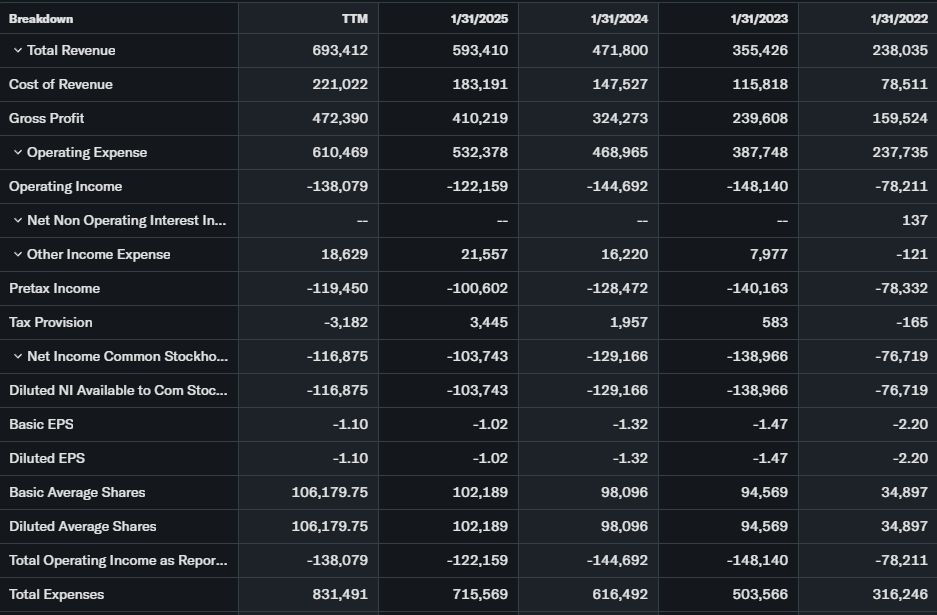Click the 1/31/2023 column header
The image size is (937, 615).
760,19
